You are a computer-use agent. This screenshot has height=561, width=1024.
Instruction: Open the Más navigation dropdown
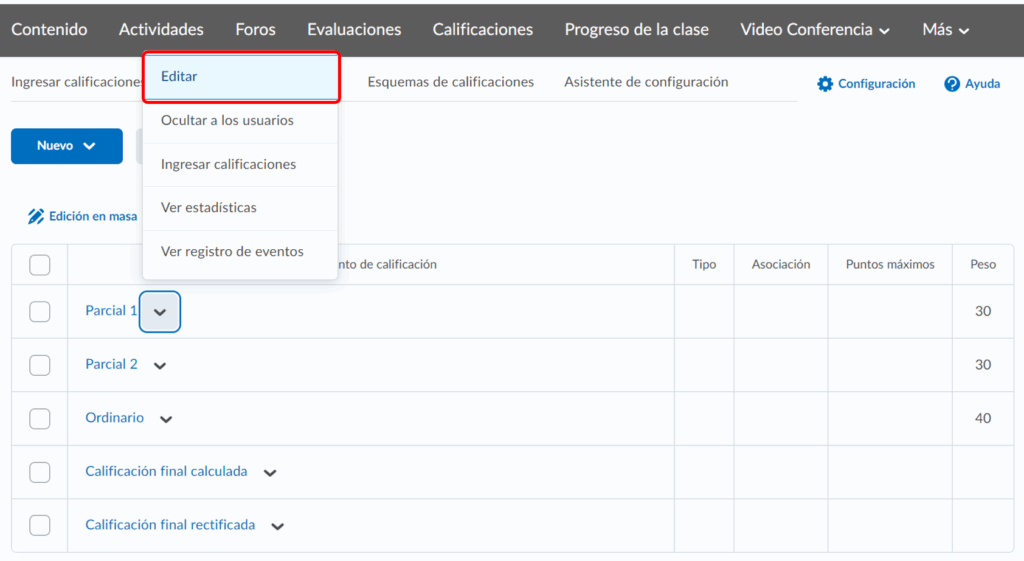pos(946,30)
